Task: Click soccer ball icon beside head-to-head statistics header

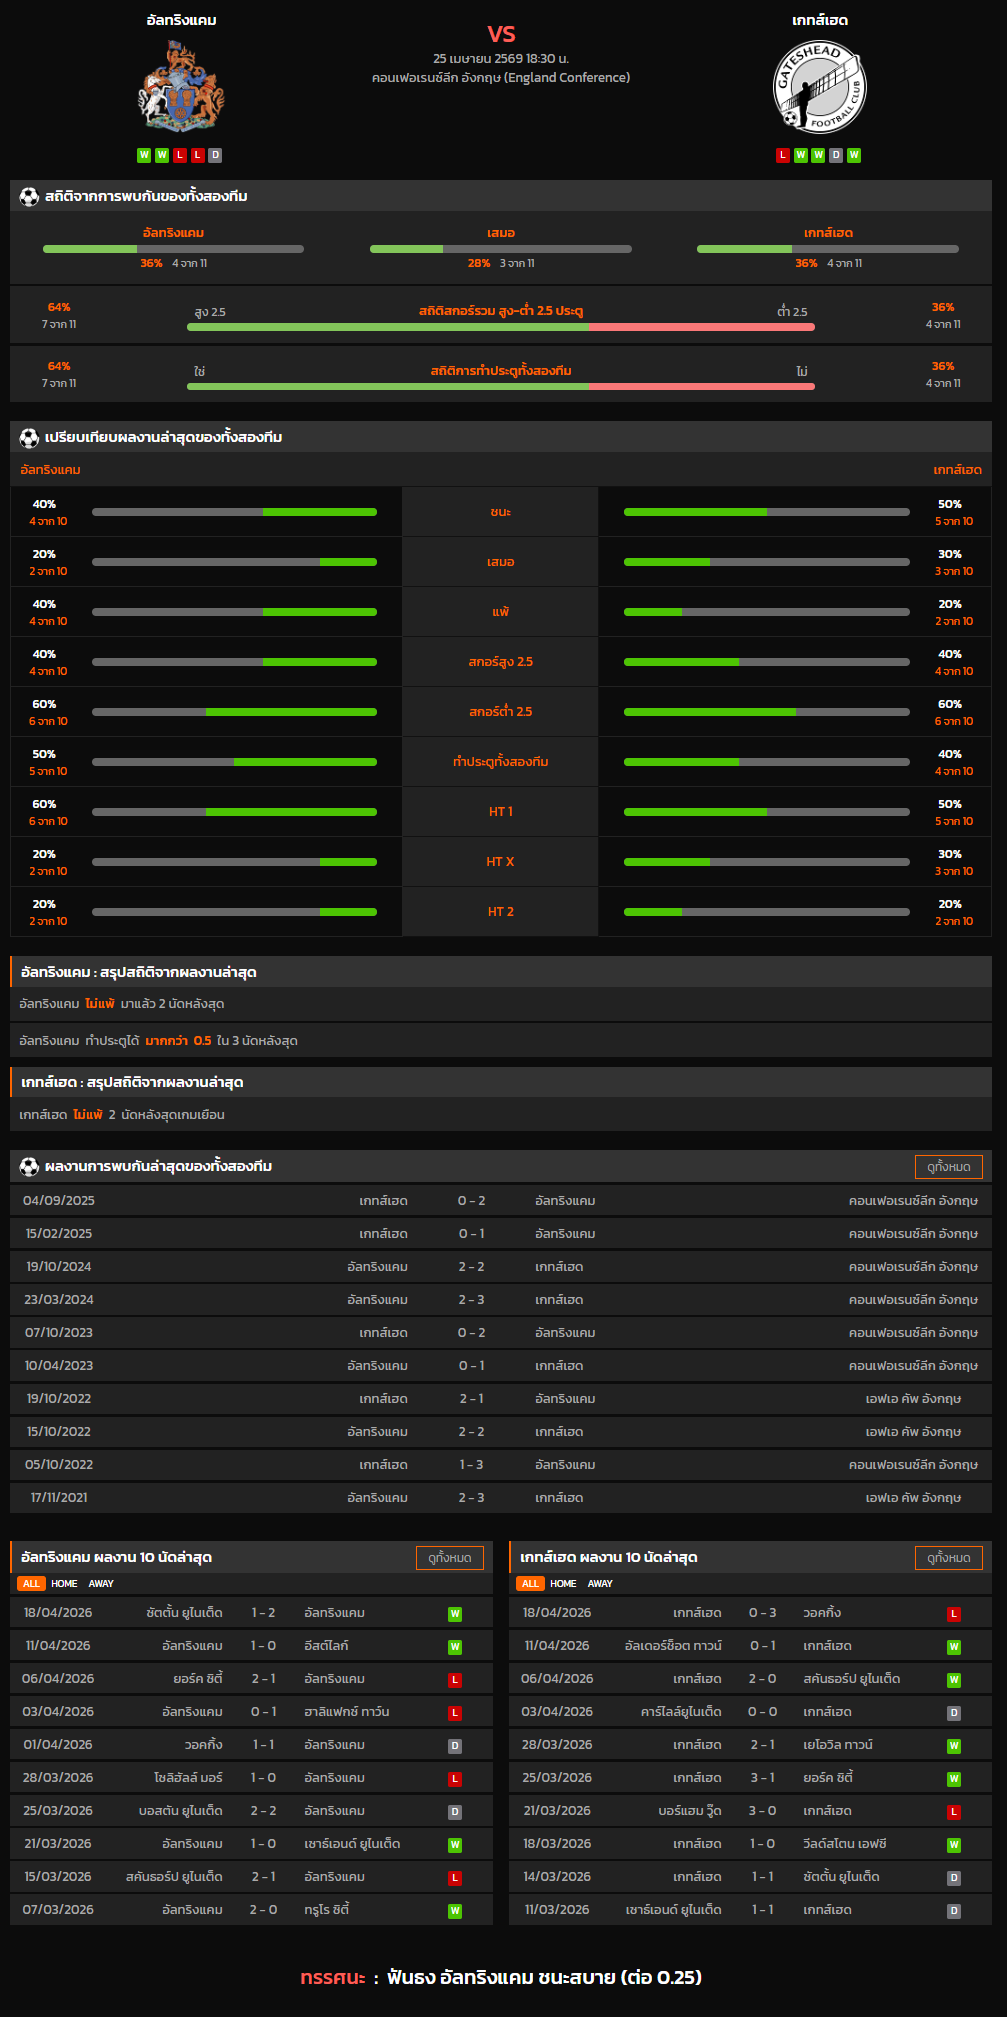Action: pos(29,197)
